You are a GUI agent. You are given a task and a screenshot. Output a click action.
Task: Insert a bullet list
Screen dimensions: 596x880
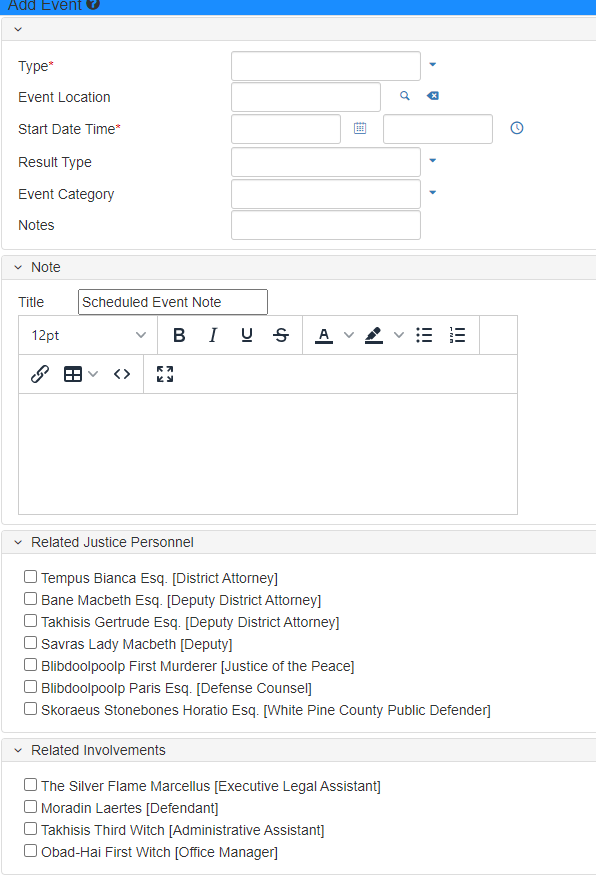pyautogui.click(x=424, y=335)
